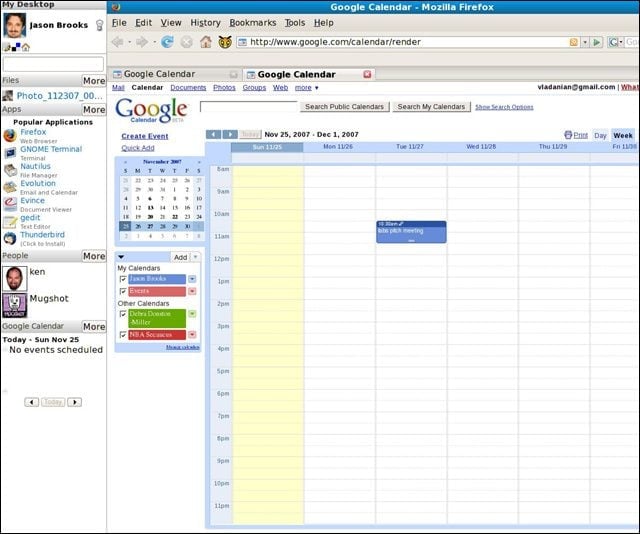The width and height of the screenshot is (640, 534).
Task: Launch Firefox from Popular Applications icon
Action: click(x=10, y=135)
